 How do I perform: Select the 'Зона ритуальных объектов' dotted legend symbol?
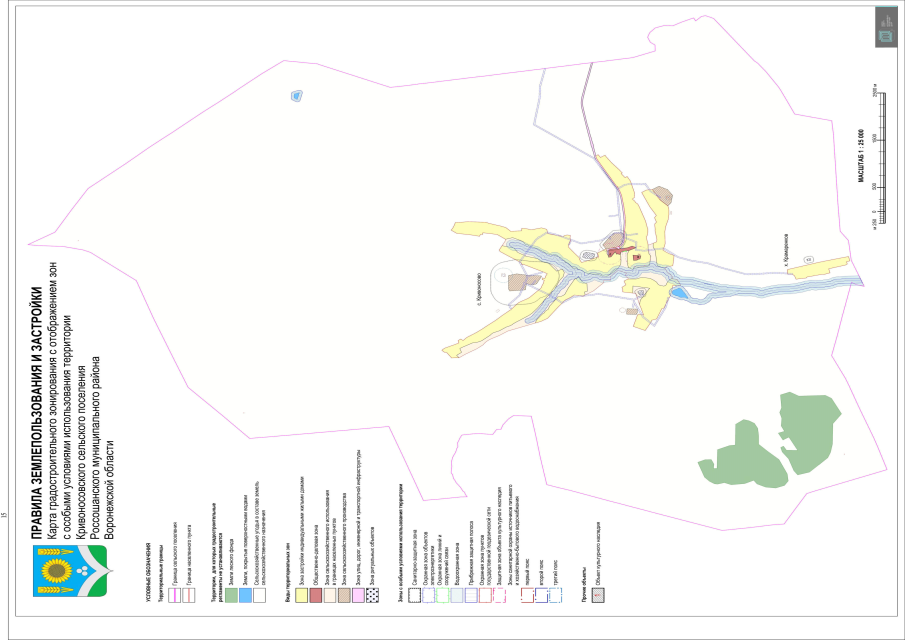click(x=372, y=595)
